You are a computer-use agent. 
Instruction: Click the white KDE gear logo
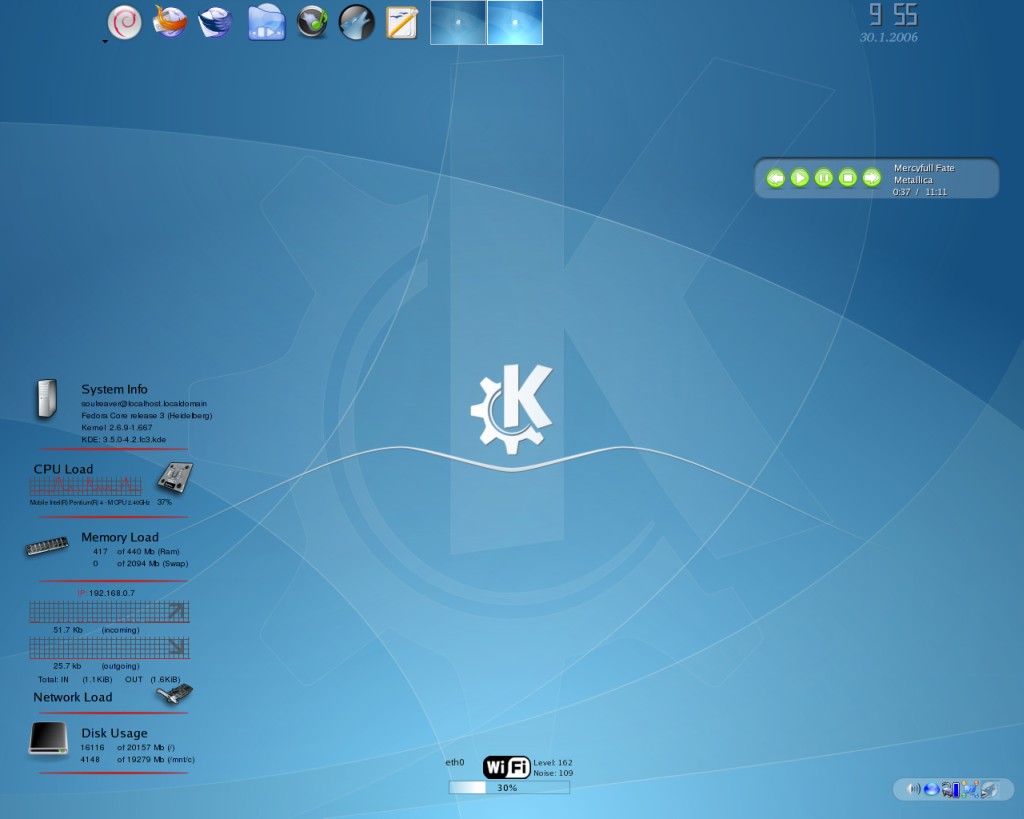(512, 408)
